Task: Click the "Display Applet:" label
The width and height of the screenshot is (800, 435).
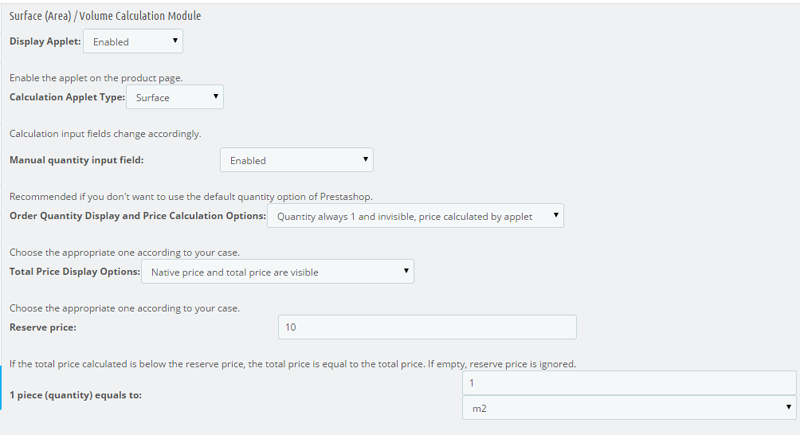Action: pos(45,41)
